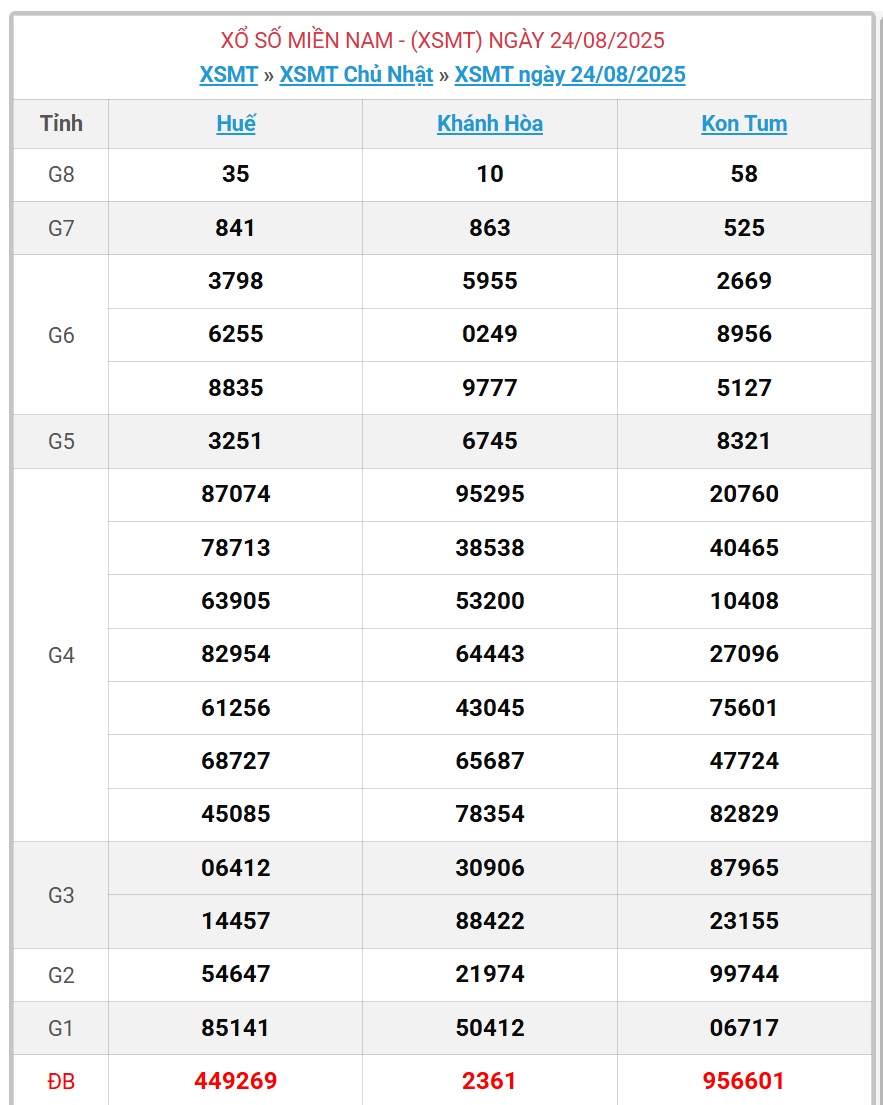Click Khánh Hòa G2 result 21974
The width and height of the screenshot is (883, 1105).
490,974
